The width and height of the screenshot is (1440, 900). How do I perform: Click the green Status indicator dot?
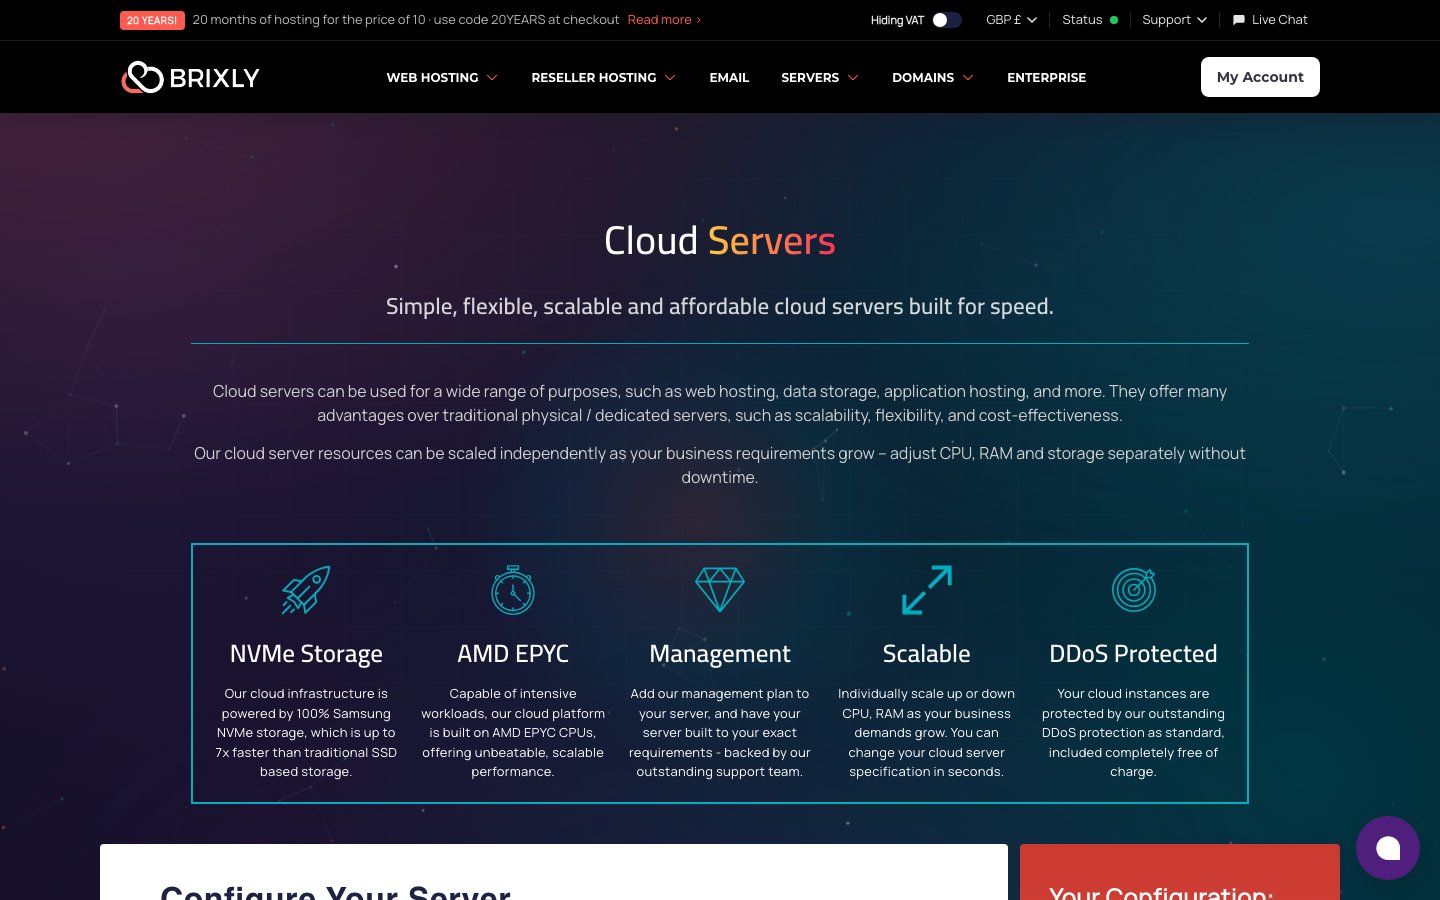coord(1114,20)
